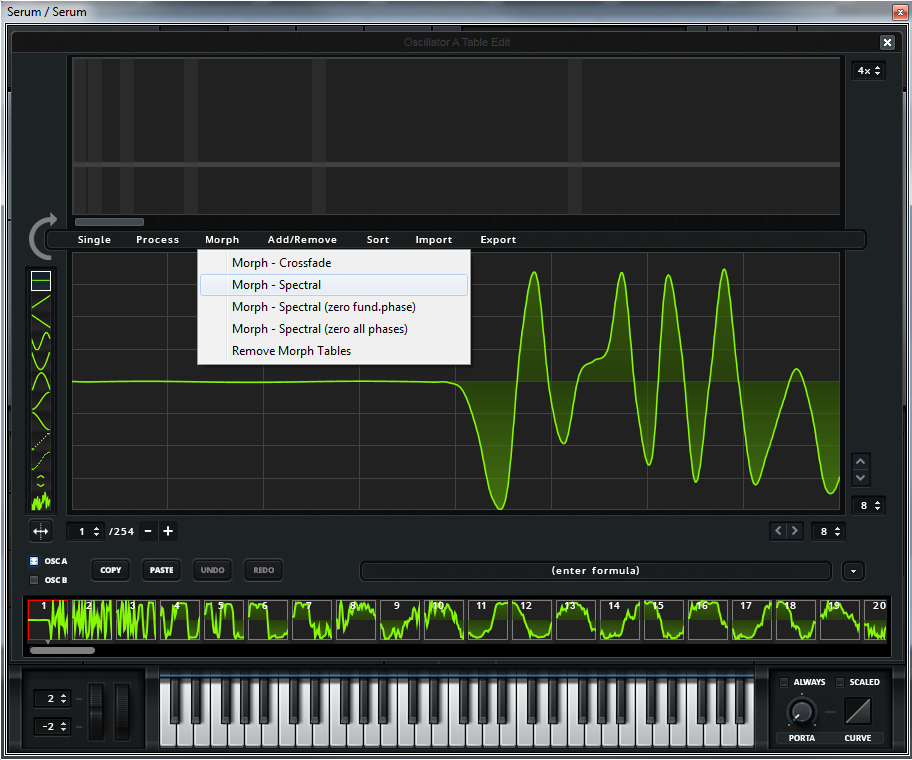Adjust pitch bend down range -2 stepper
Viewport: 912px width, 760px height.
coord(53,726)
